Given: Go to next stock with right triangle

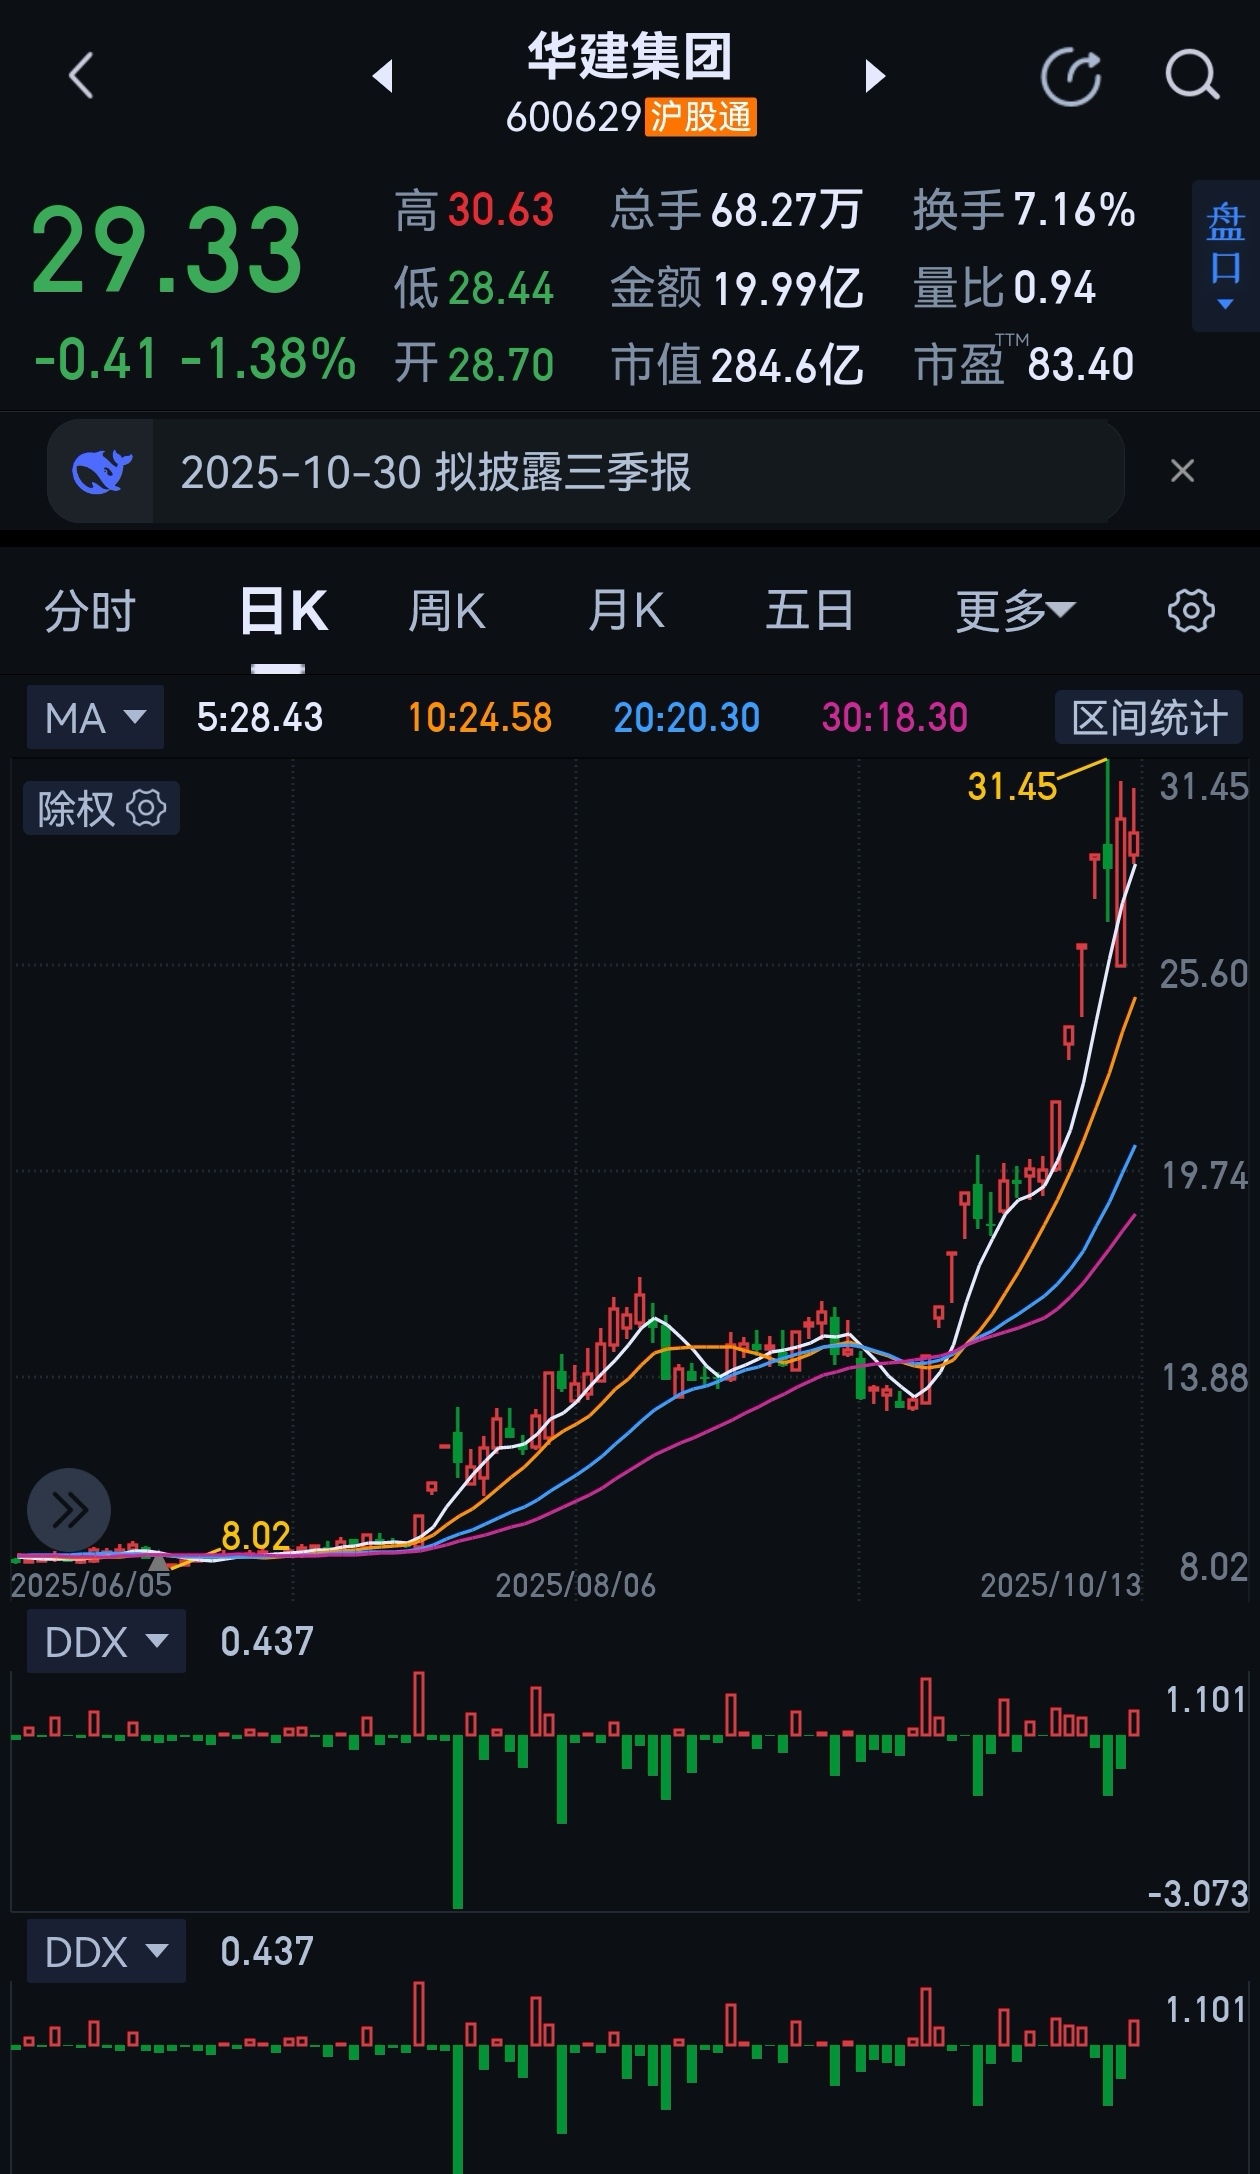Looking at the screenshot, I should click(x=875, y=76).
